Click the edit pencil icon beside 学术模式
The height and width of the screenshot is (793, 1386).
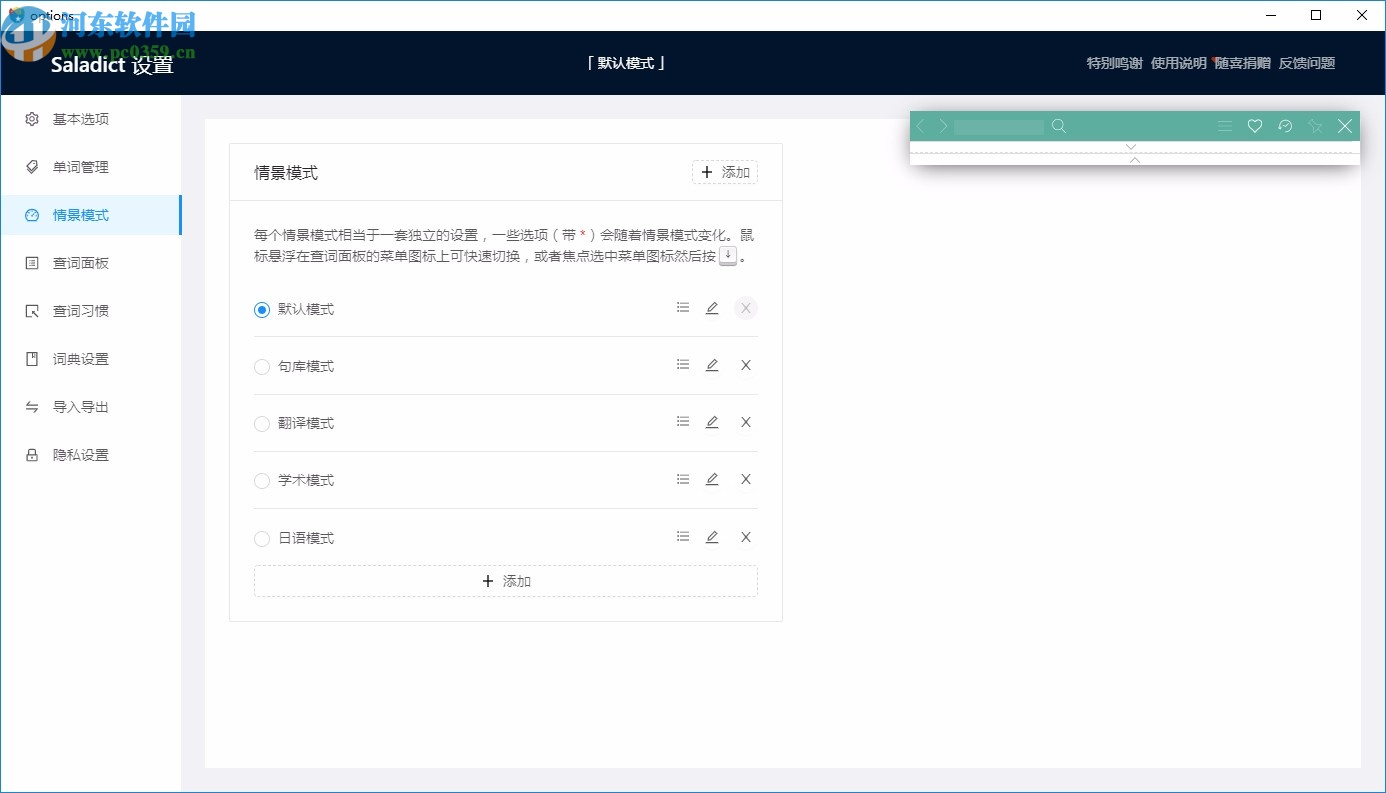712,479
